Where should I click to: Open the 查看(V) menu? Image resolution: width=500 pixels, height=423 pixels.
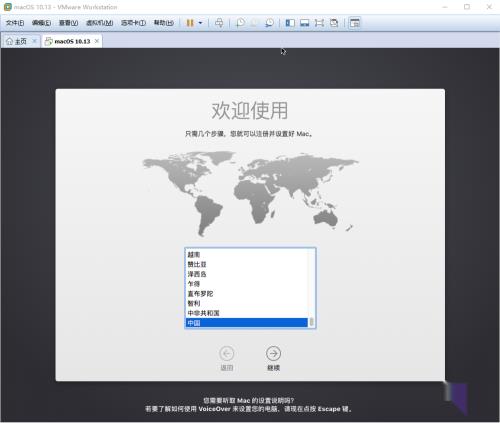(68, 23)
